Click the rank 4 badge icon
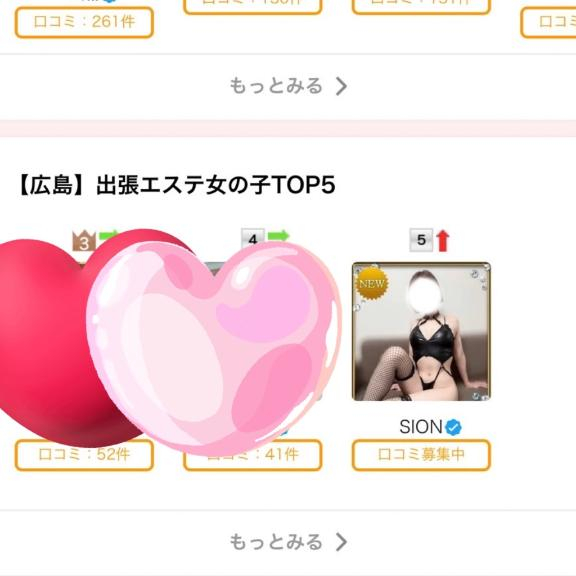576x576 pixels. [x=253, y=237]
